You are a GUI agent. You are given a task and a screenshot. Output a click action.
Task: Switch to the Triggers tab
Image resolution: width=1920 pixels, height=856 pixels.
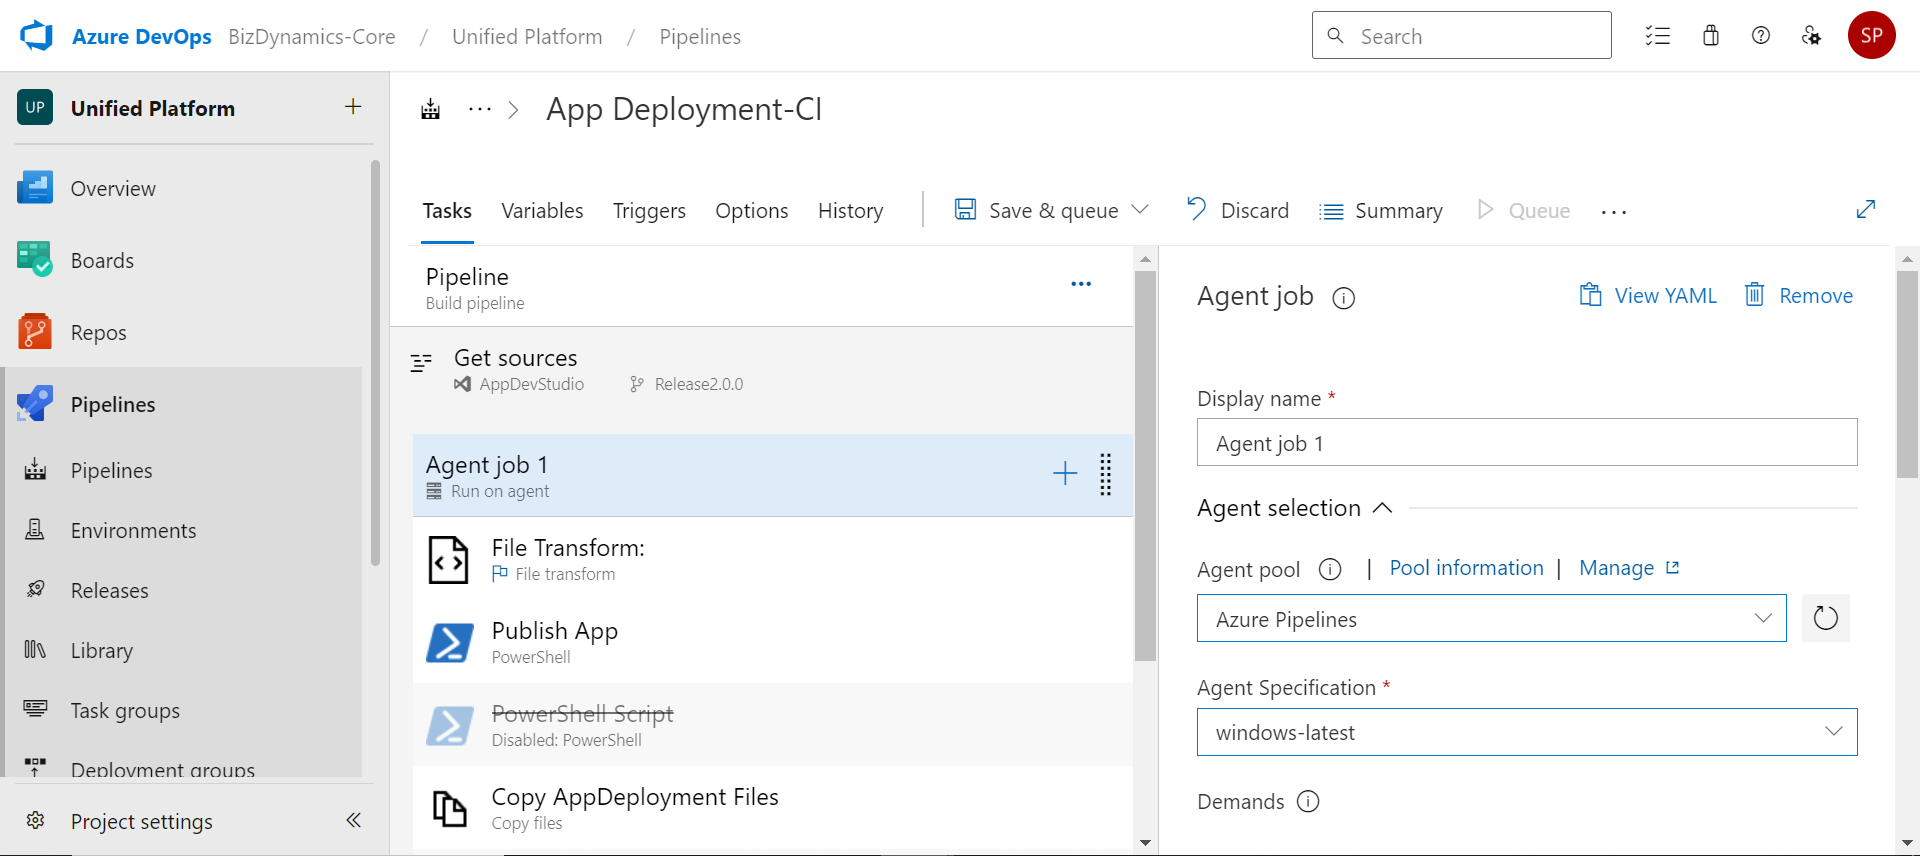pos(649,211)
